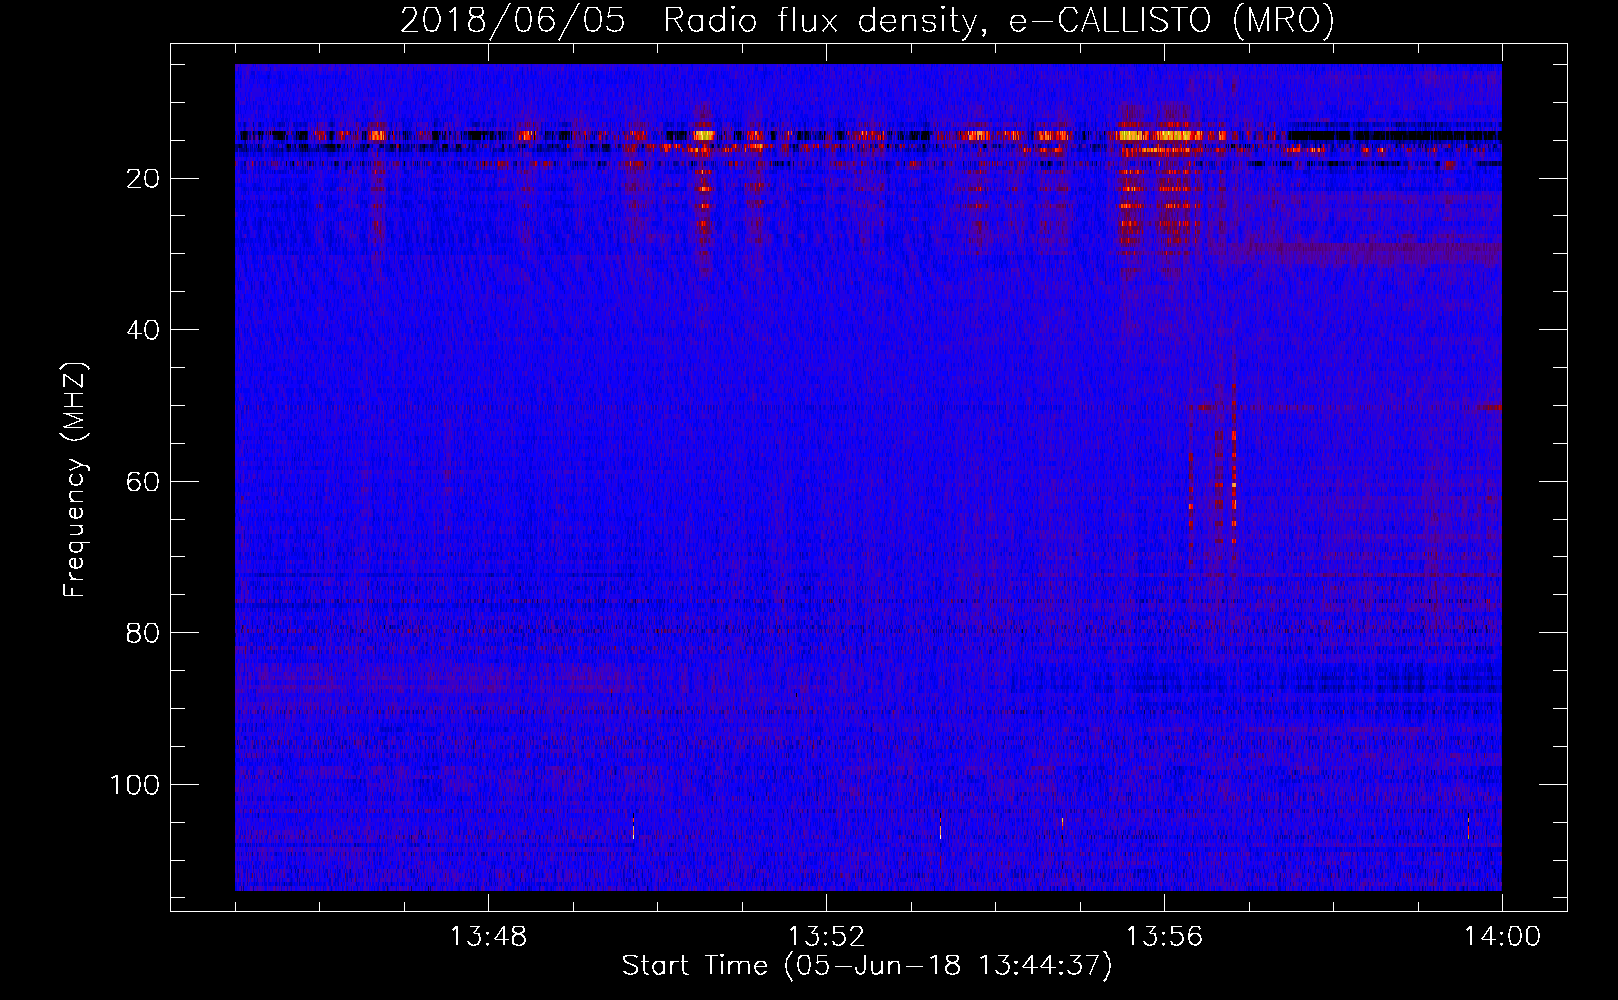The height and width of the screenshot is (1000, 1618).
Task: Click the 100 MHz frequency tick label
Action: tap(135, 785)
